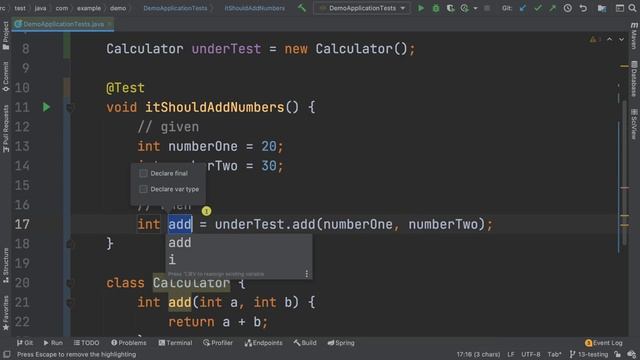The image size is (640, 360).
Task: Collapse the Calculator class fold marker
Action: click(x=69, y=283)
